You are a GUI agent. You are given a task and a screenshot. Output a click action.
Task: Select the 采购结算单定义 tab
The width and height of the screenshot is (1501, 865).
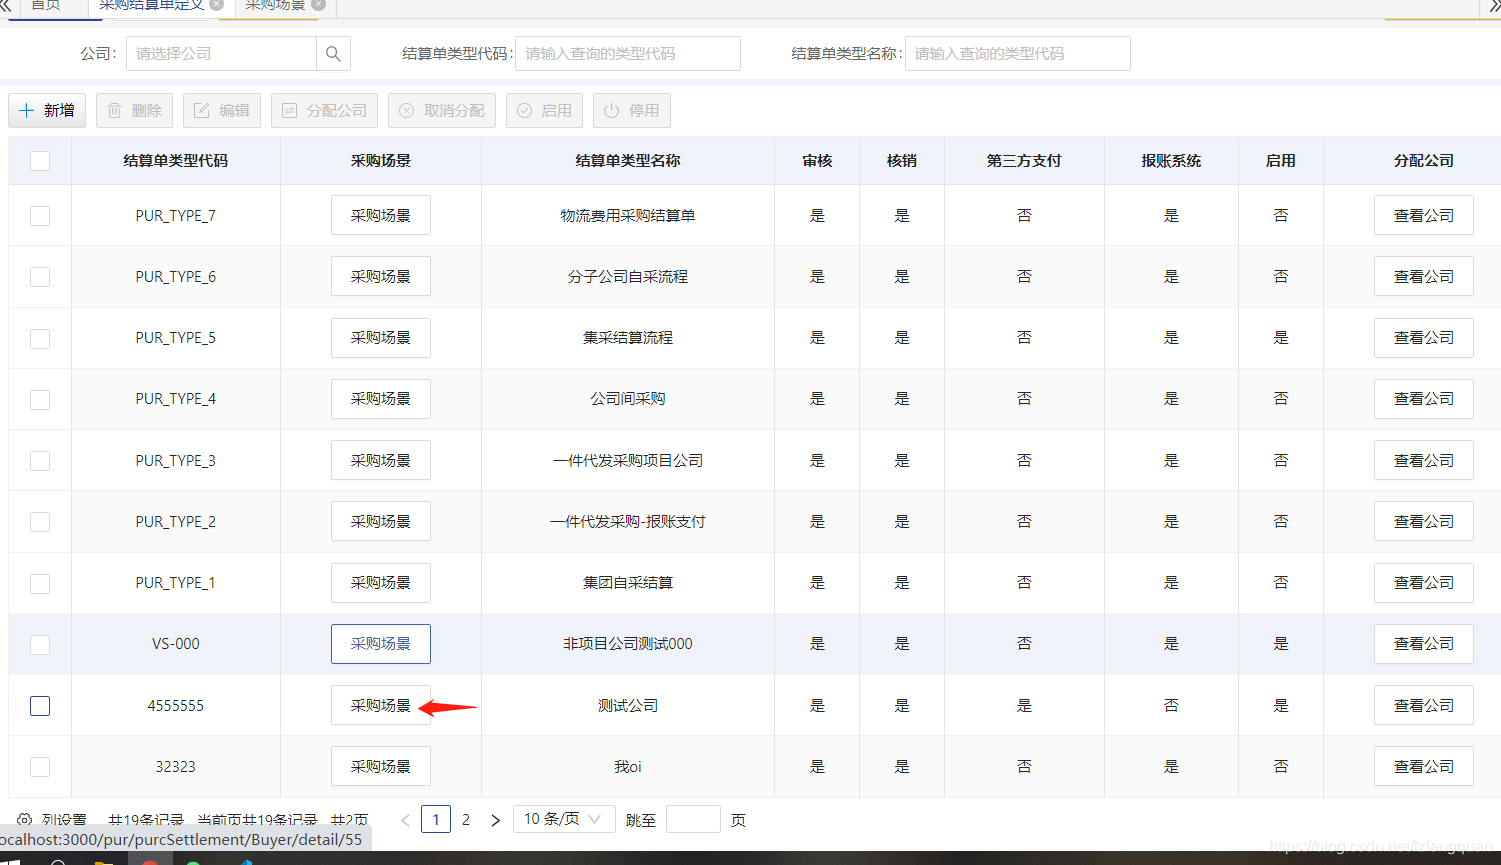(x=151, y=6)
